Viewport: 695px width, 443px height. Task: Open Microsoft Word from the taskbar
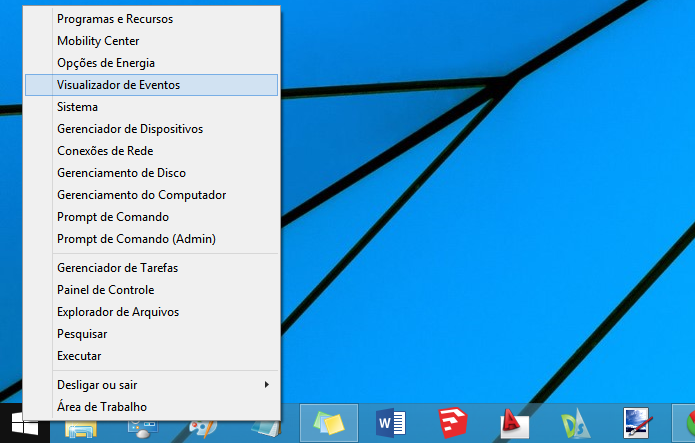pyautogui.click(x=390, y=423)
